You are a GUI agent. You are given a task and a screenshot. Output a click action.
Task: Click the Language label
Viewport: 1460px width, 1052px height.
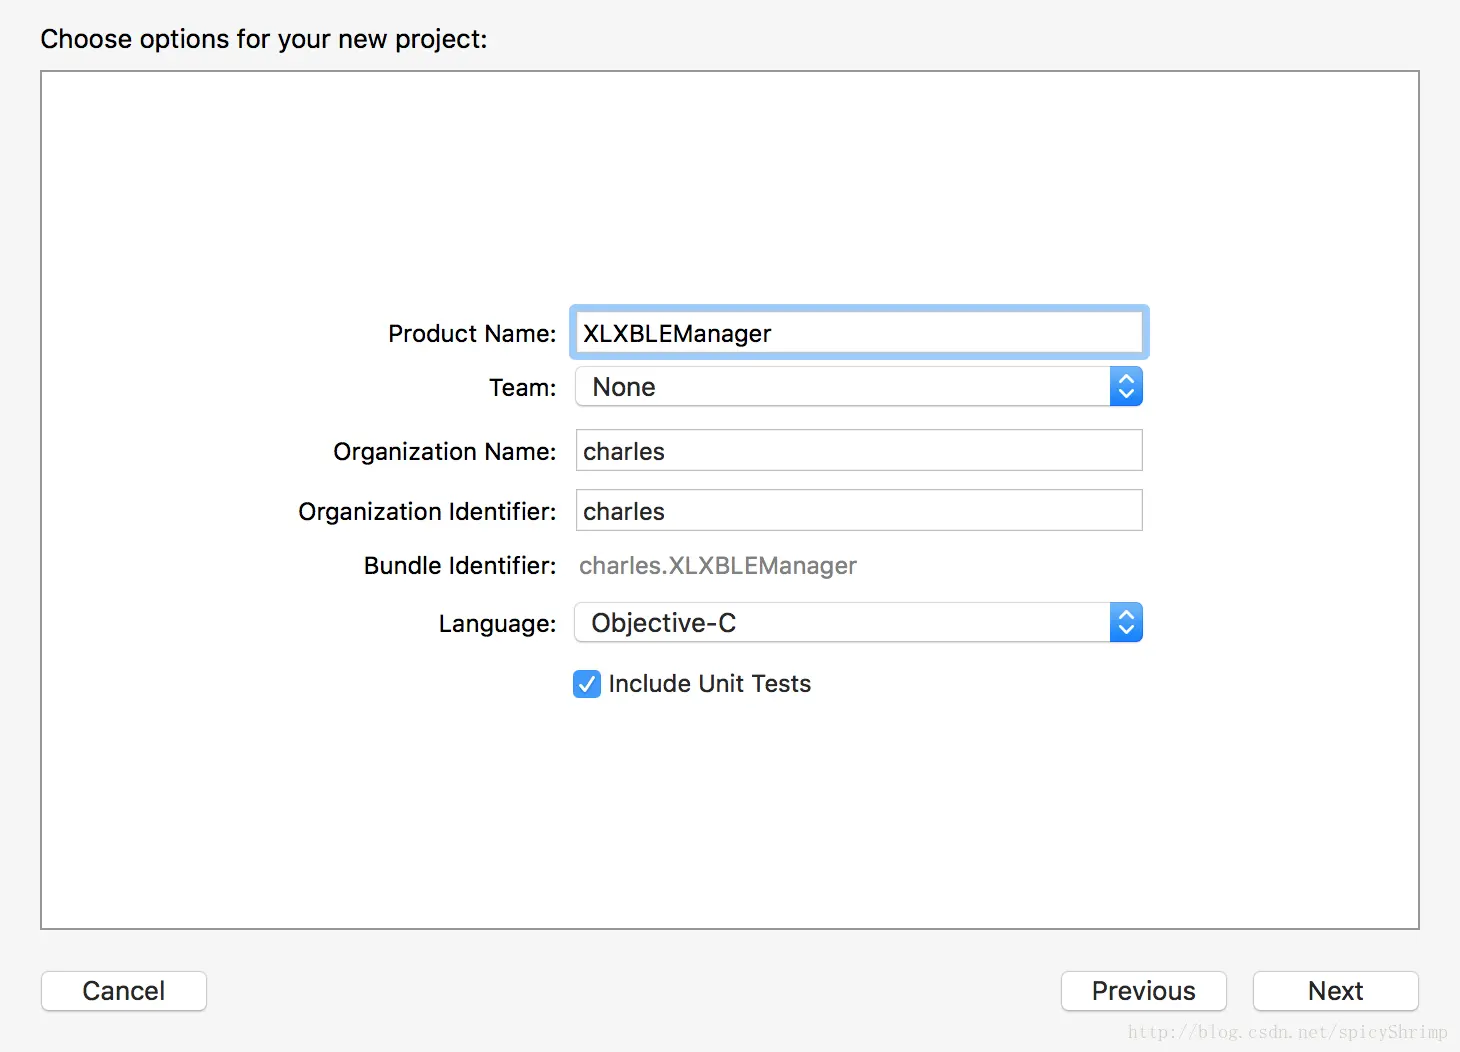coord(497,624)
